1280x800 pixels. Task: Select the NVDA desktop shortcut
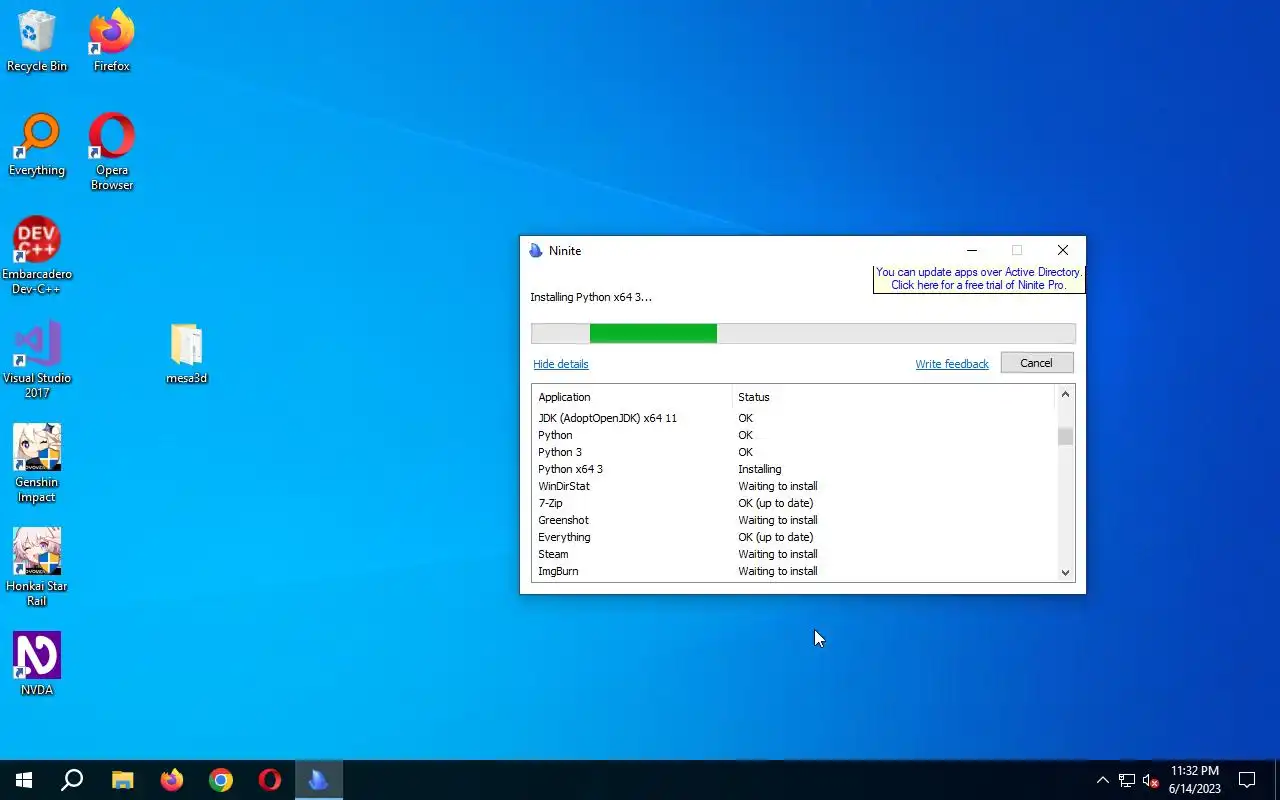[x=37, y=664]
